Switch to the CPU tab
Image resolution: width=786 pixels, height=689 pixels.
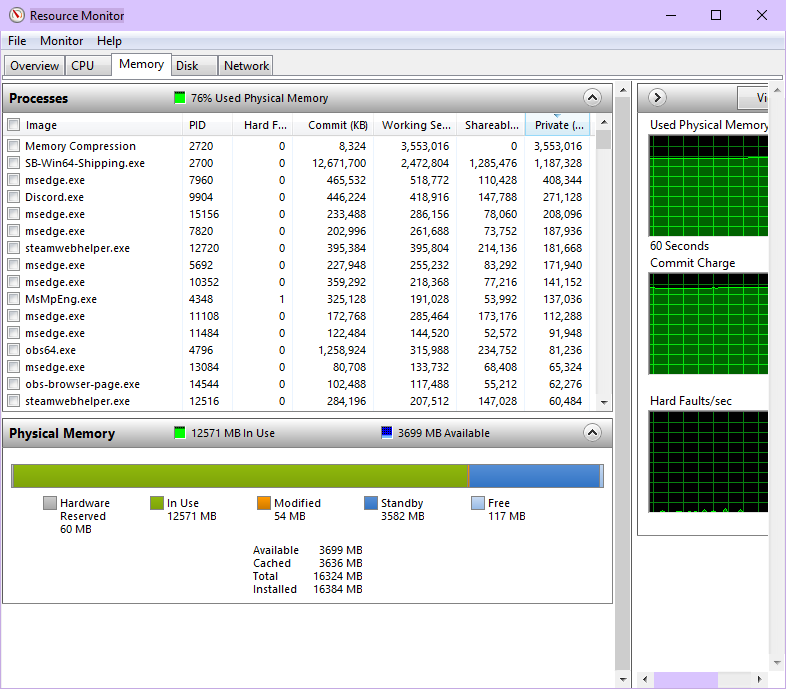88,66
